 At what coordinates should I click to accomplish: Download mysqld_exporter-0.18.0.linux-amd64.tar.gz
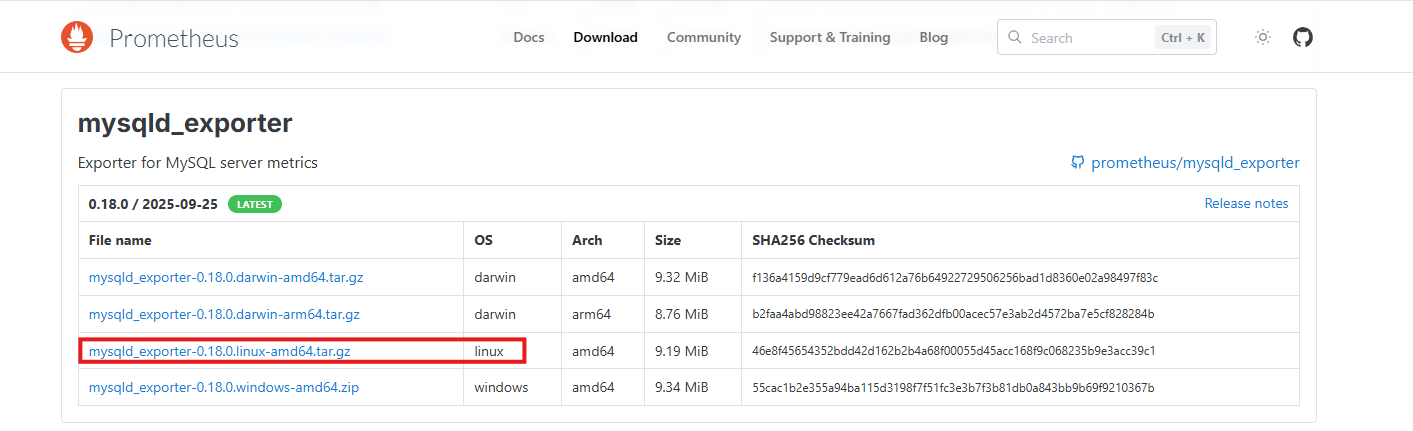pyautogui.click(x=219, y=351)
